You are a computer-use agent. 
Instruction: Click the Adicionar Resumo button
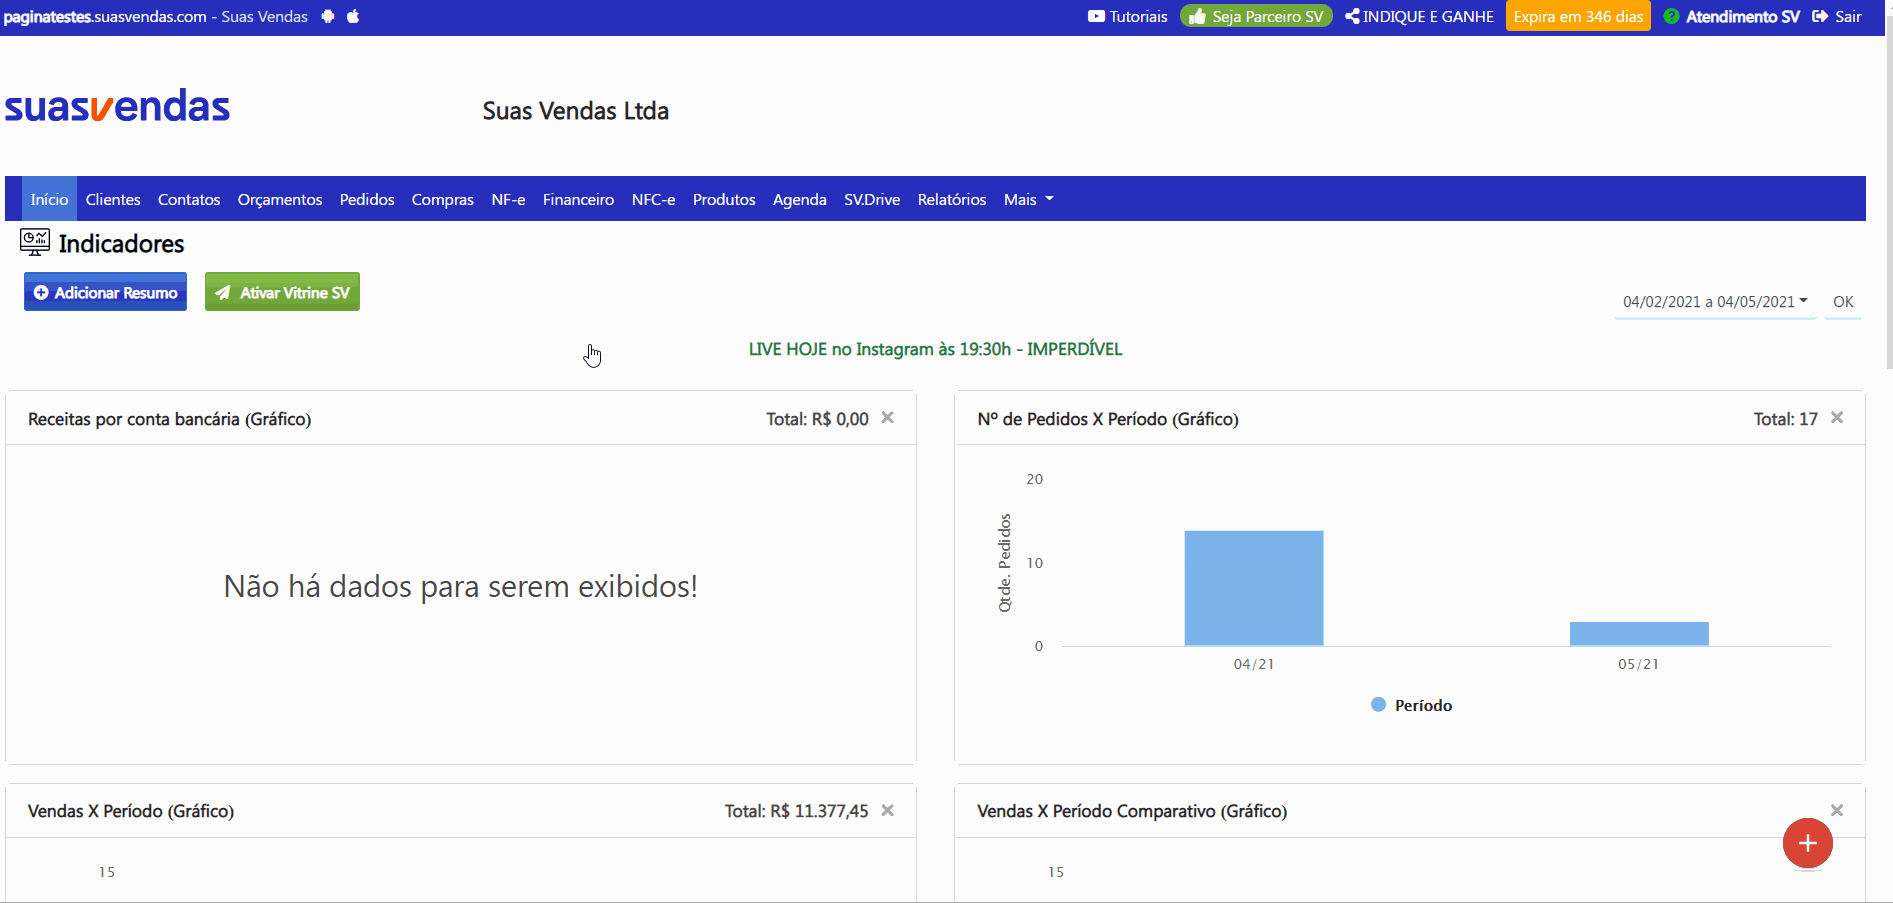tap(105, 292)
